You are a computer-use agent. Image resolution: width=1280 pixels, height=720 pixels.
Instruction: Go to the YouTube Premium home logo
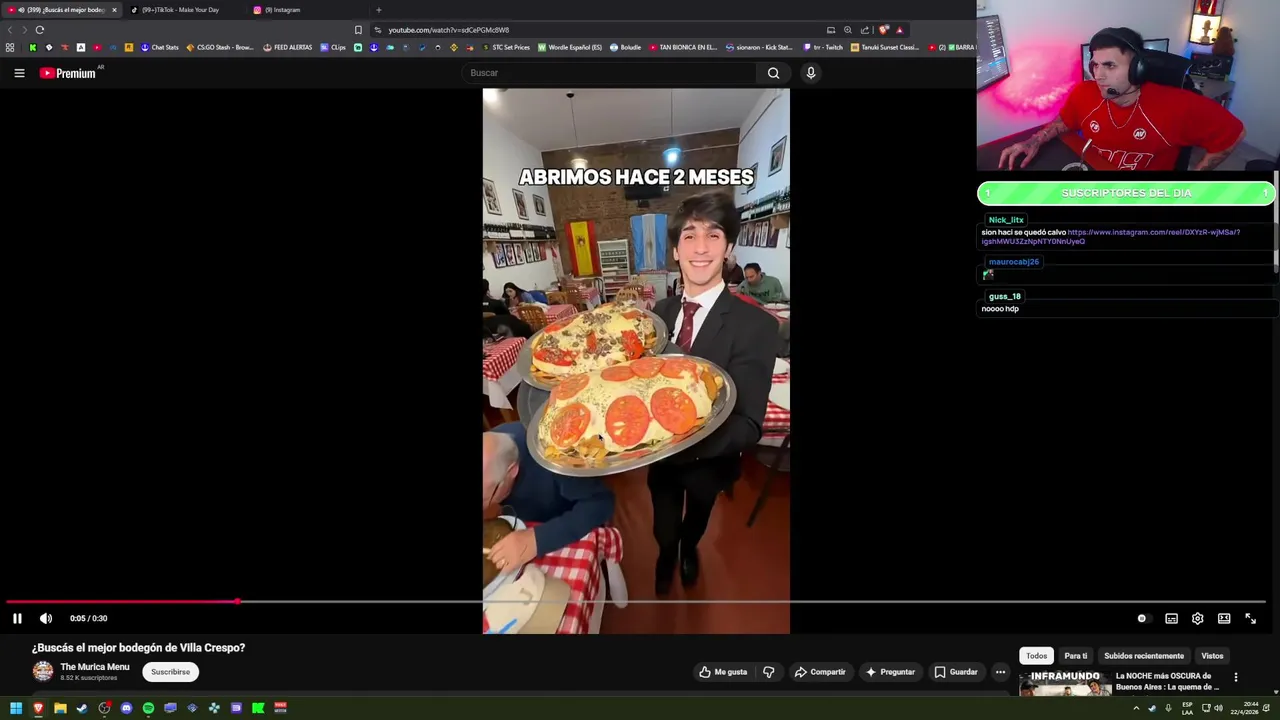tap(68, 73)
